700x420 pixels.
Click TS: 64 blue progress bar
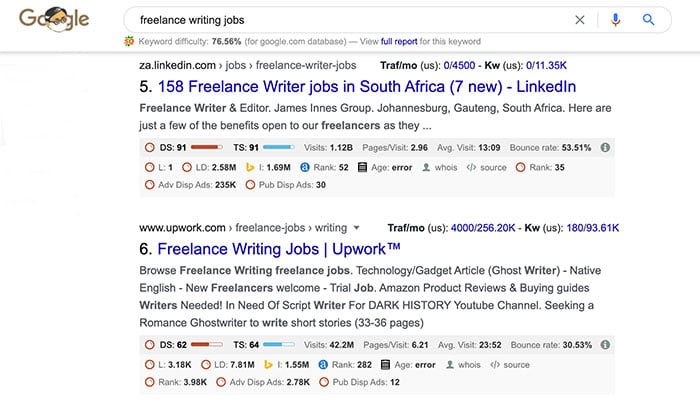tap(279, 344)
